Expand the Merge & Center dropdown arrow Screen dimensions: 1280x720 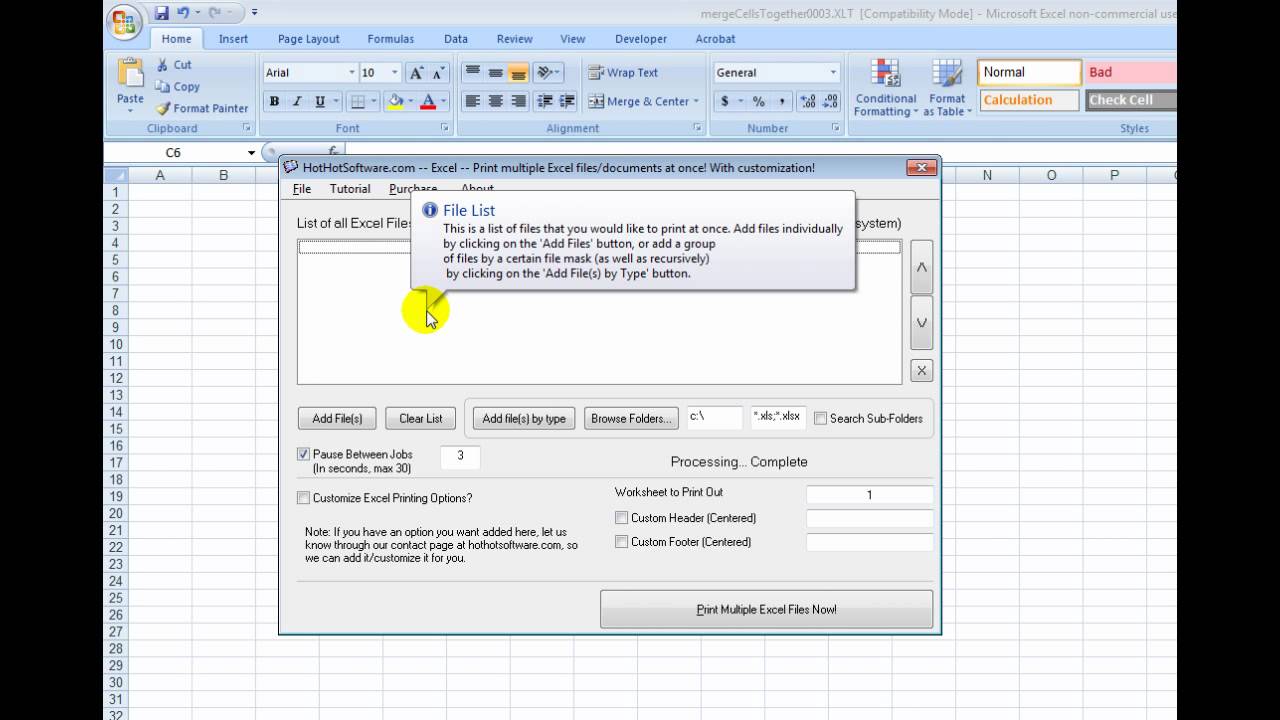coord(697,101)
